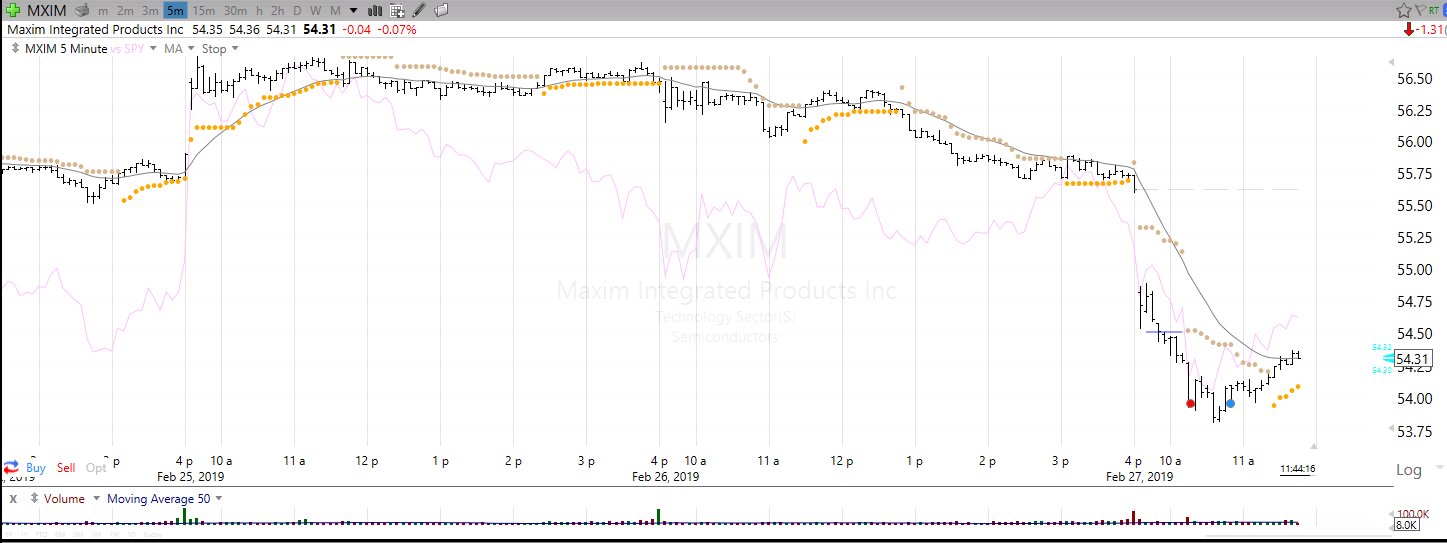Image resolution: width=1447 pixels, height=543 pixels.
Task: Switch to the 3m timeframe
Action: tap(150, 11)
